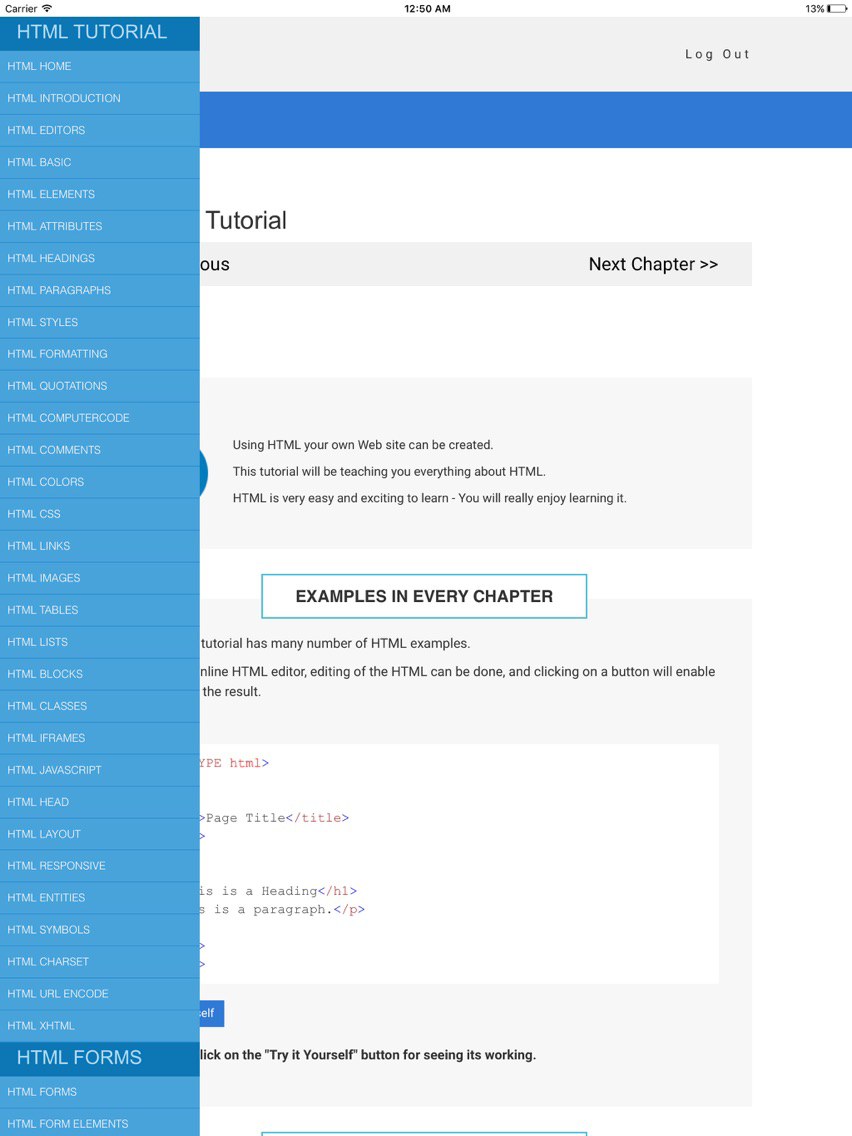Open HTML BASIC lesson
The image size is (852, 1136).
(99, 162)
